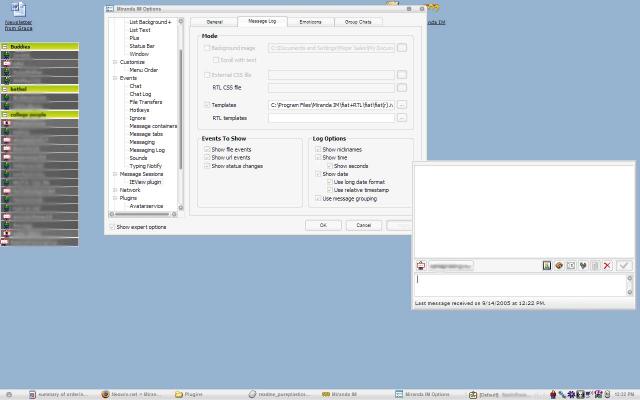This screenshot has width=640, height=400.
Task: Click the send checkmark button in chat
Action: point(624,266)
